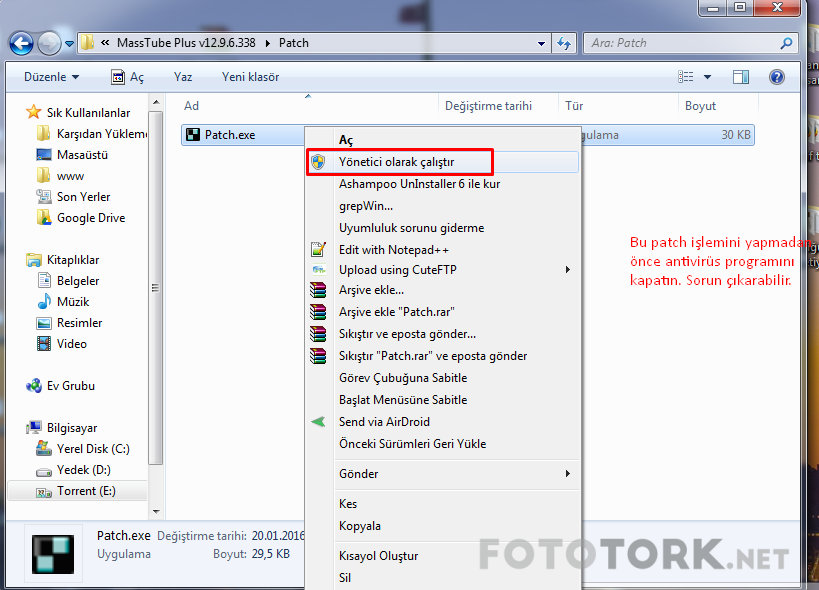
Task: Click WinRAR icon beside Arşive ekle...
Action: 318,290
